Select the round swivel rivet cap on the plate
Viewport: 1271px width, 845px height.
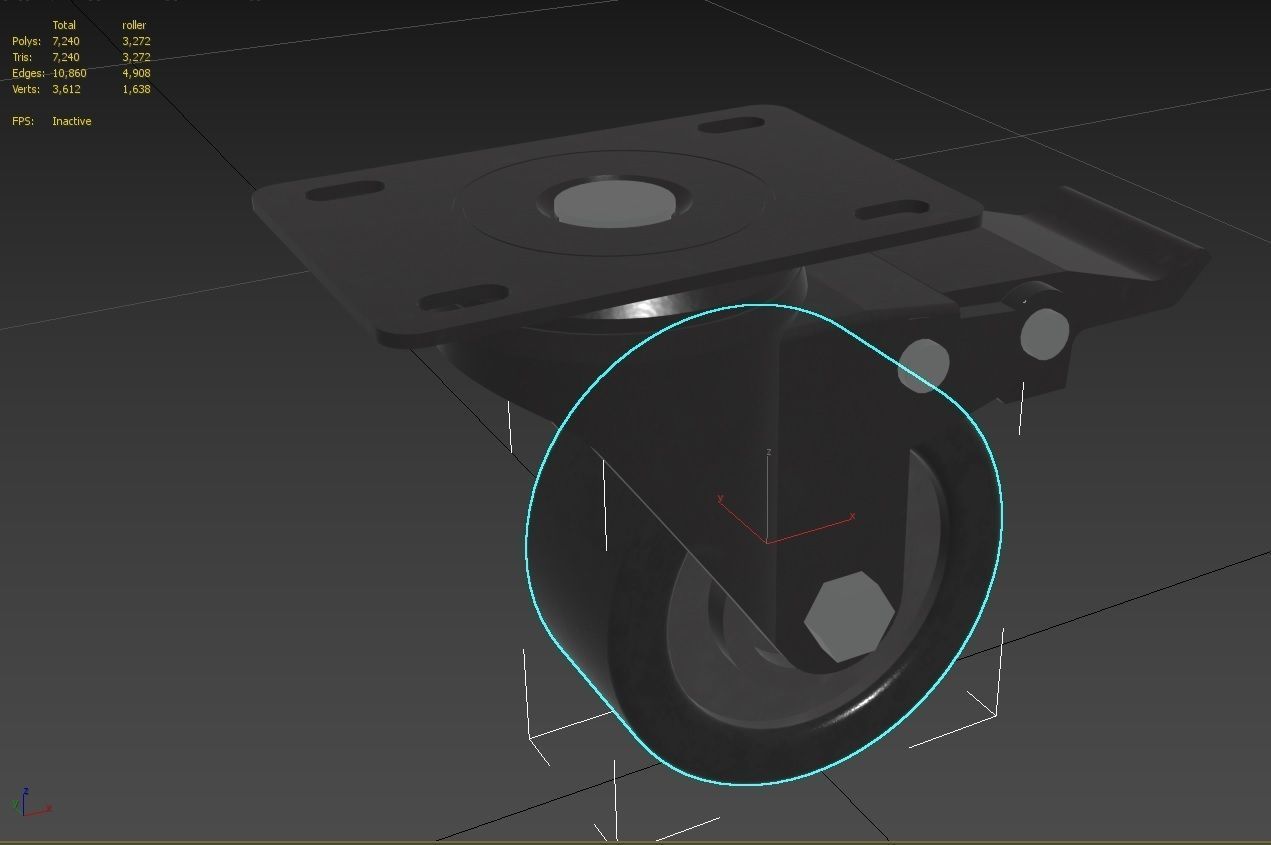(613, 204)
